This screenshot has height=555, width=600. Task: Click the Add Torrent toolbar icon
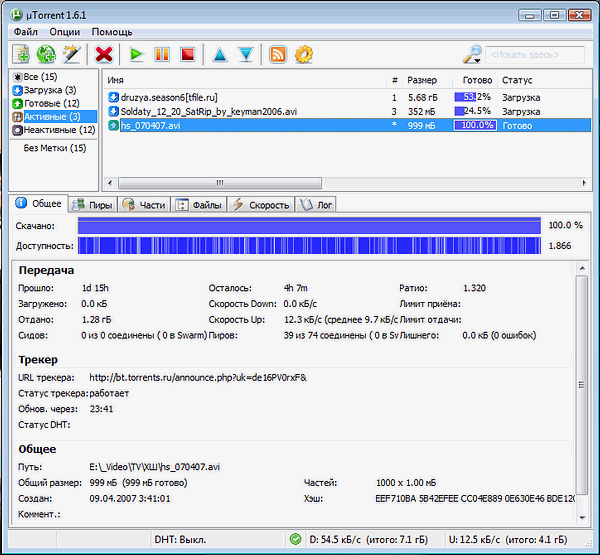(x=21, y=54)
